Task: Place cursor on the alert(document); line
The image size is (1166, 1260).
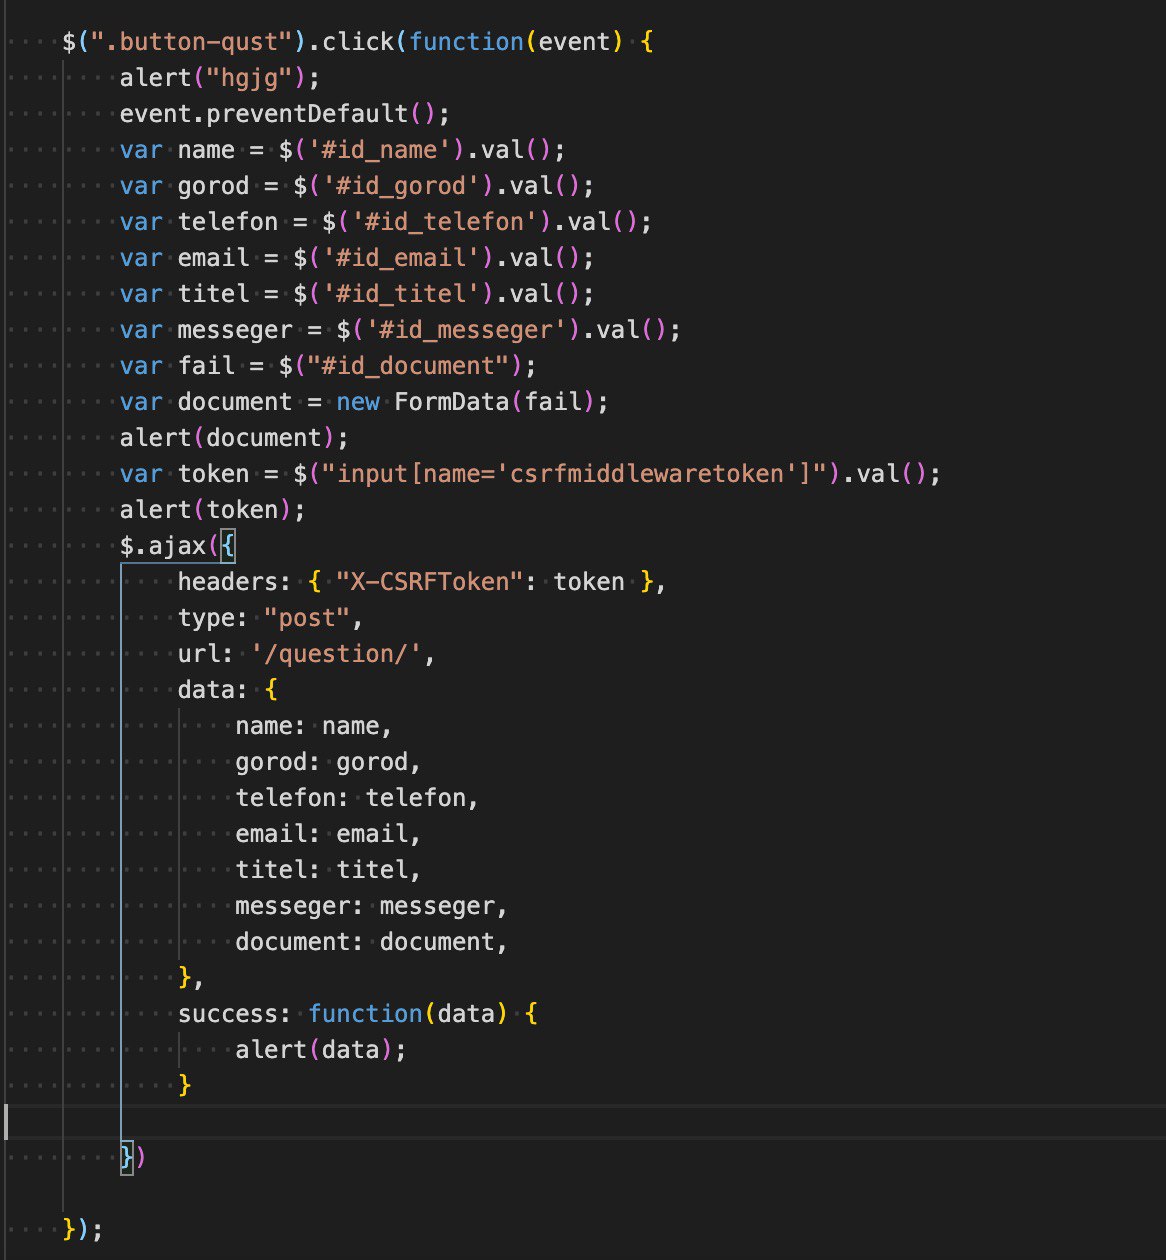Action: click(x=235, y=438)
